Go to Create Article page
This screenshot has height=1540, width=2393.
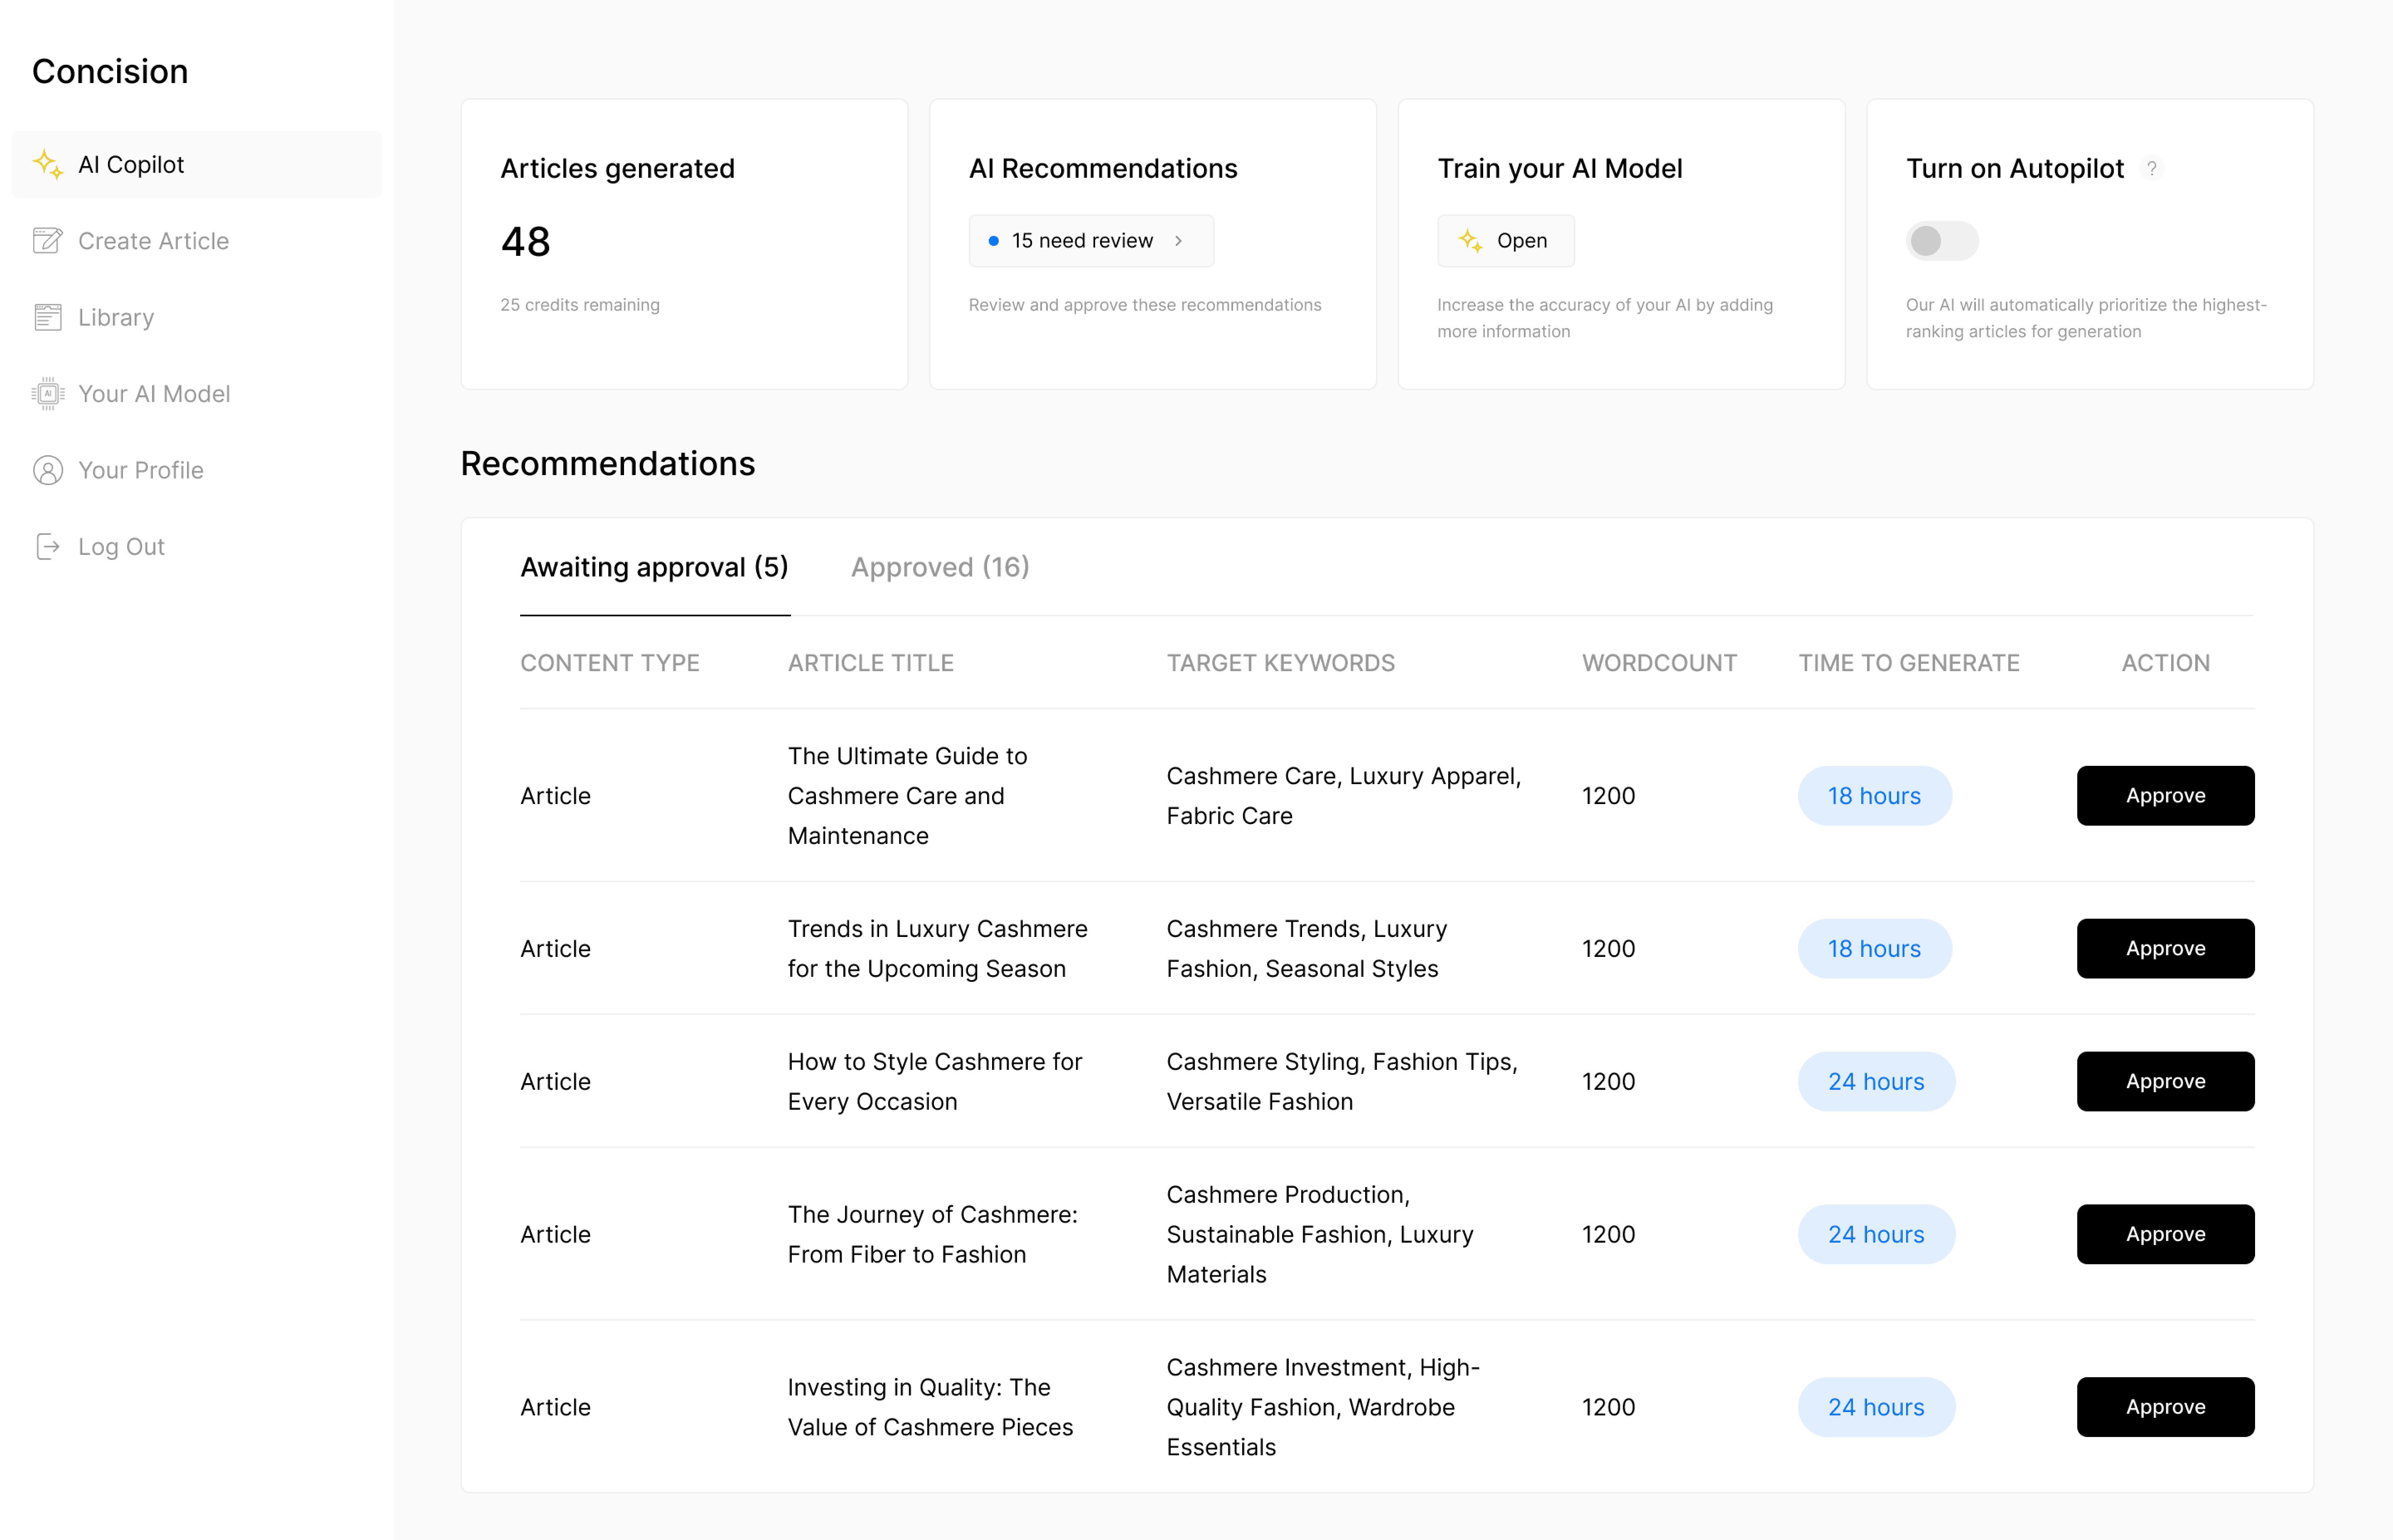coord(197,241)
